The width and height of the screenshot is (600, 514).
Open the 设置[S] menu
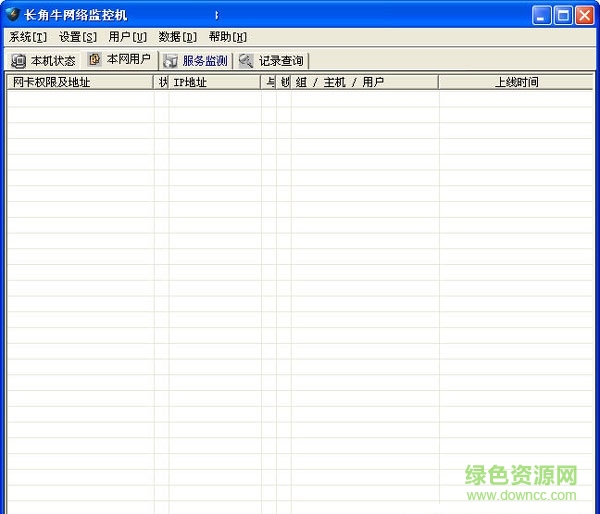pyautogui.click(x=78, y=37)
